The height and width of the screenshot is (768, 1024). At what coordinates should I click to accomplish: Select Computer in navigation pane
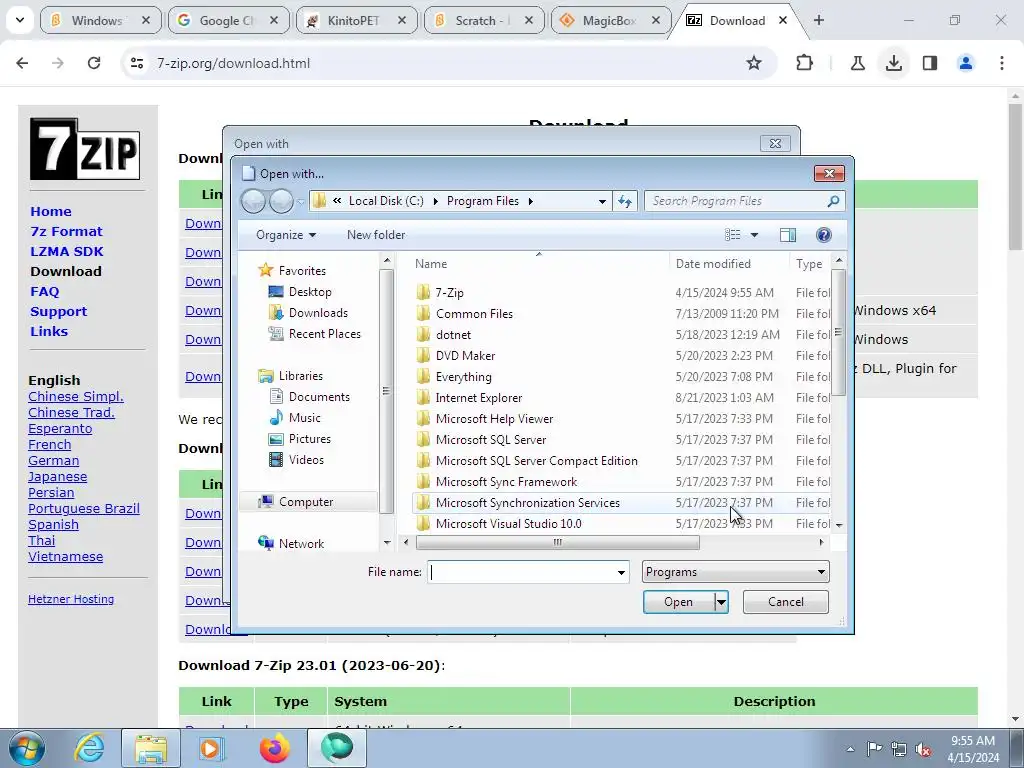[x=306, y=502]
